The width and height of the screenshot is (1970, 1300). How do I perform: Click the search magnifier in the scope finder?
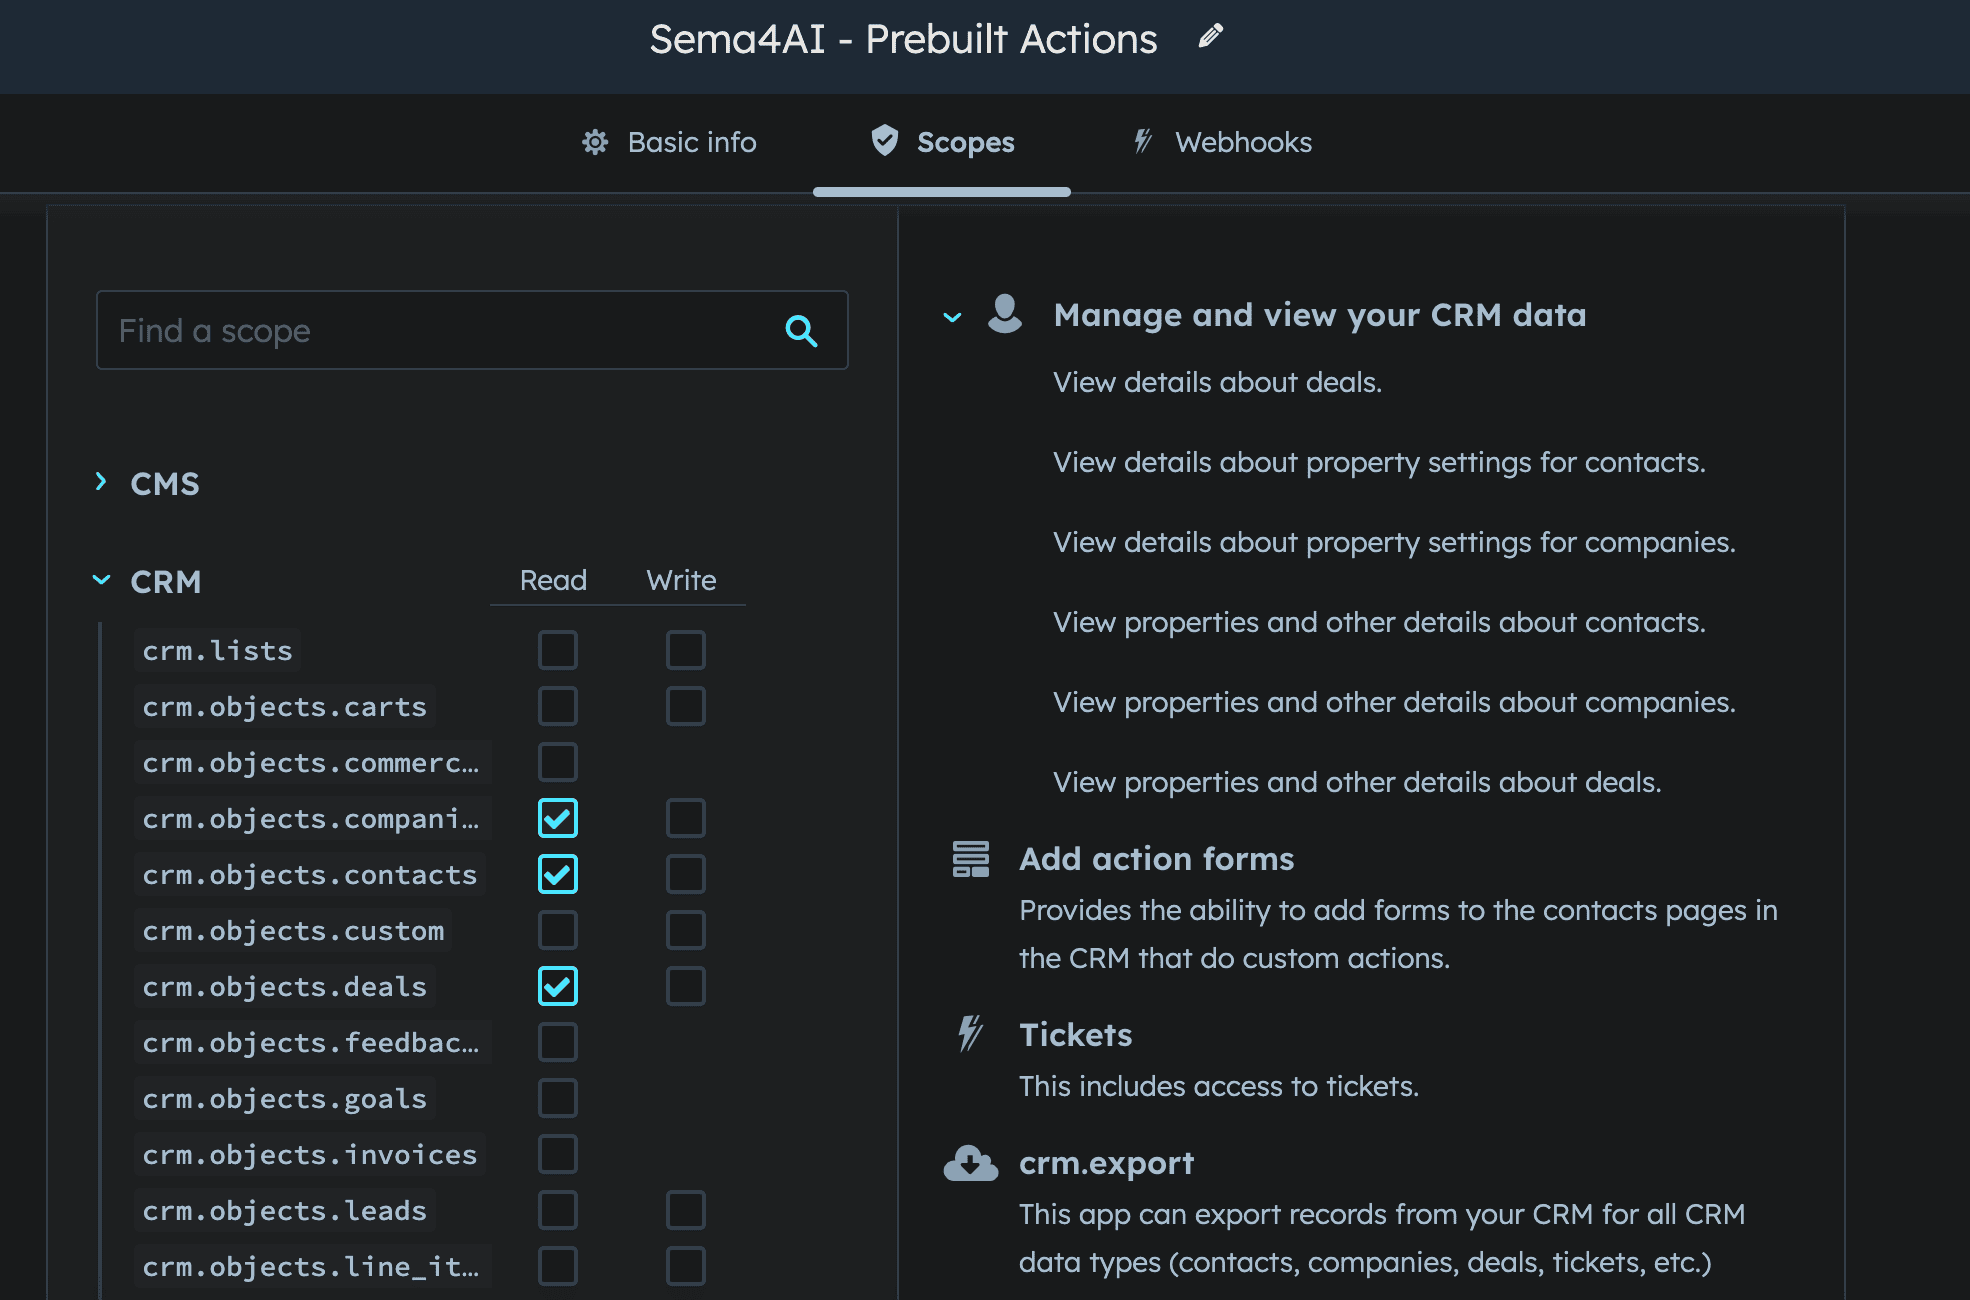click(801, 330)
